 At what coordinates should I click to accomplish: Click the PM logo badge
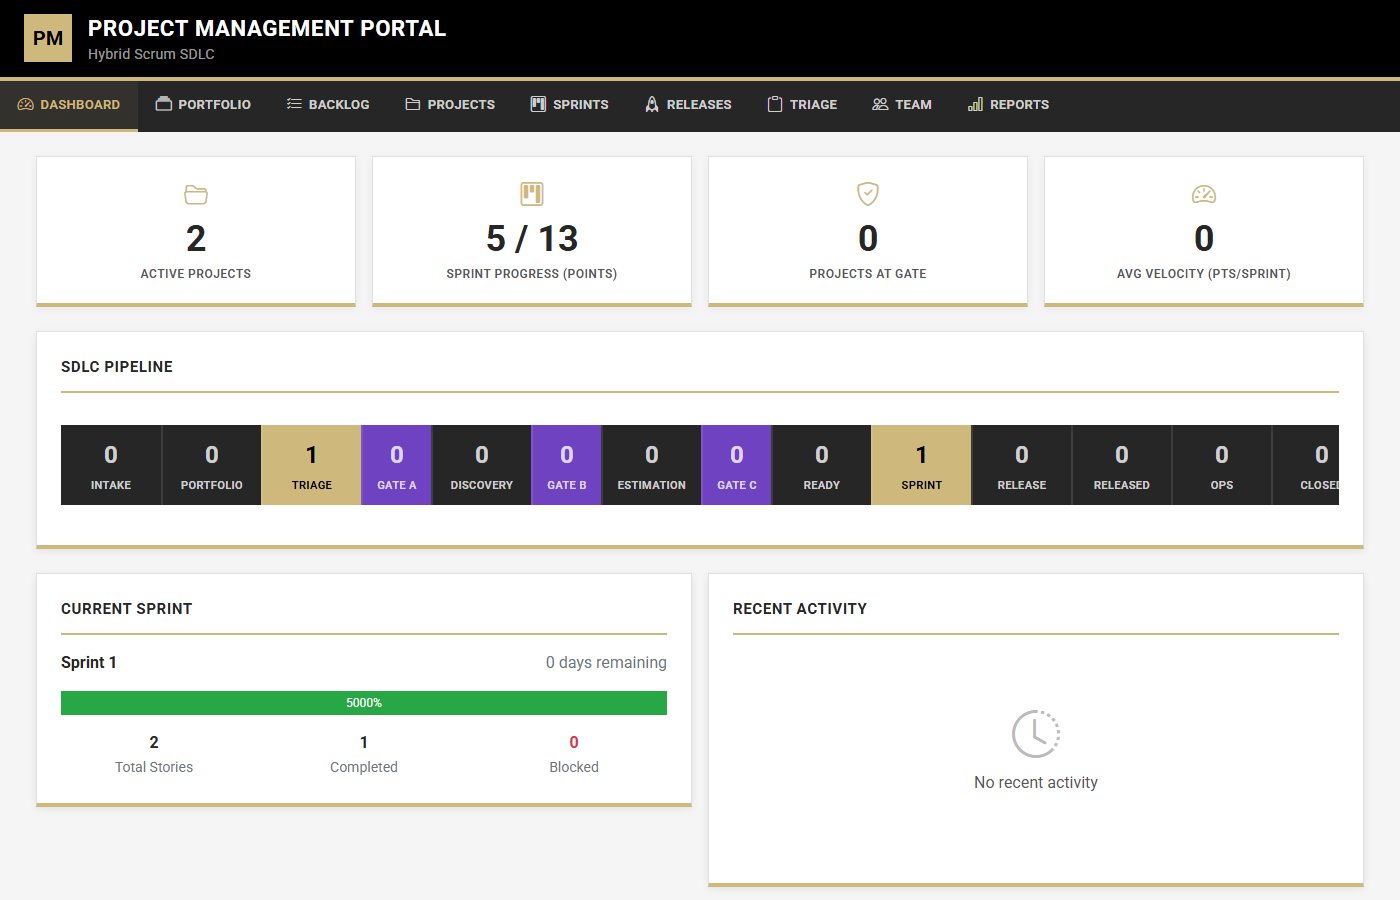click(x=48, y=38)
